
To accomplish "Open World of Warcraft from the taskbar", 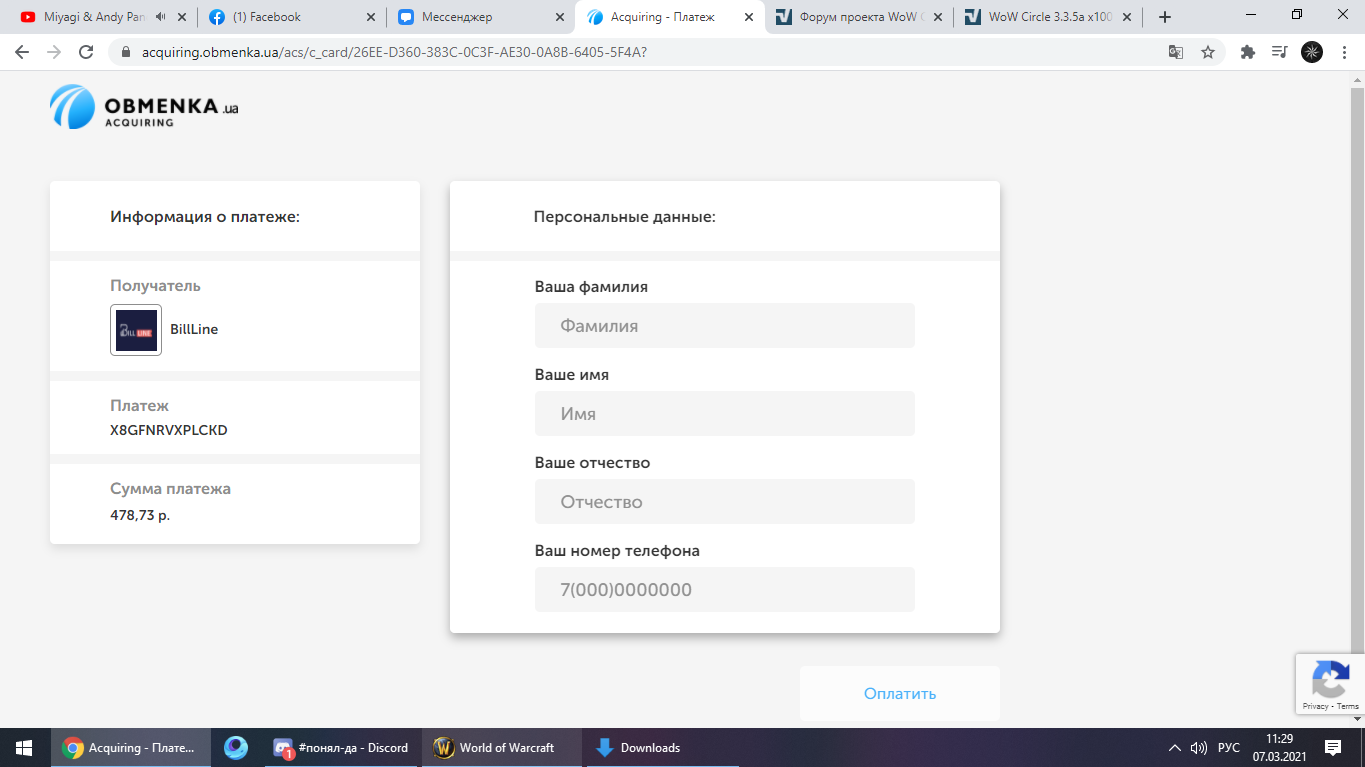I will pos(495,748).
